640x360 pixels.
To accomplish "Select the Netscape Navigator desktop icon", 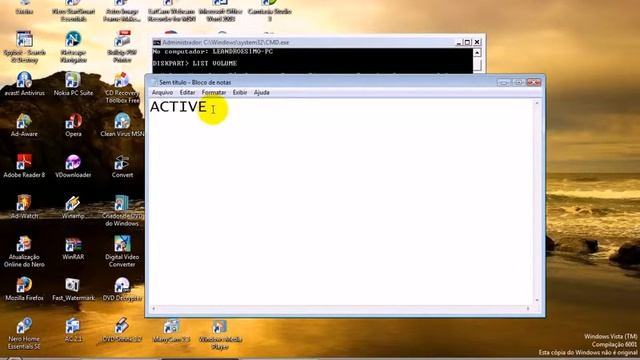I will pos(73,47).
